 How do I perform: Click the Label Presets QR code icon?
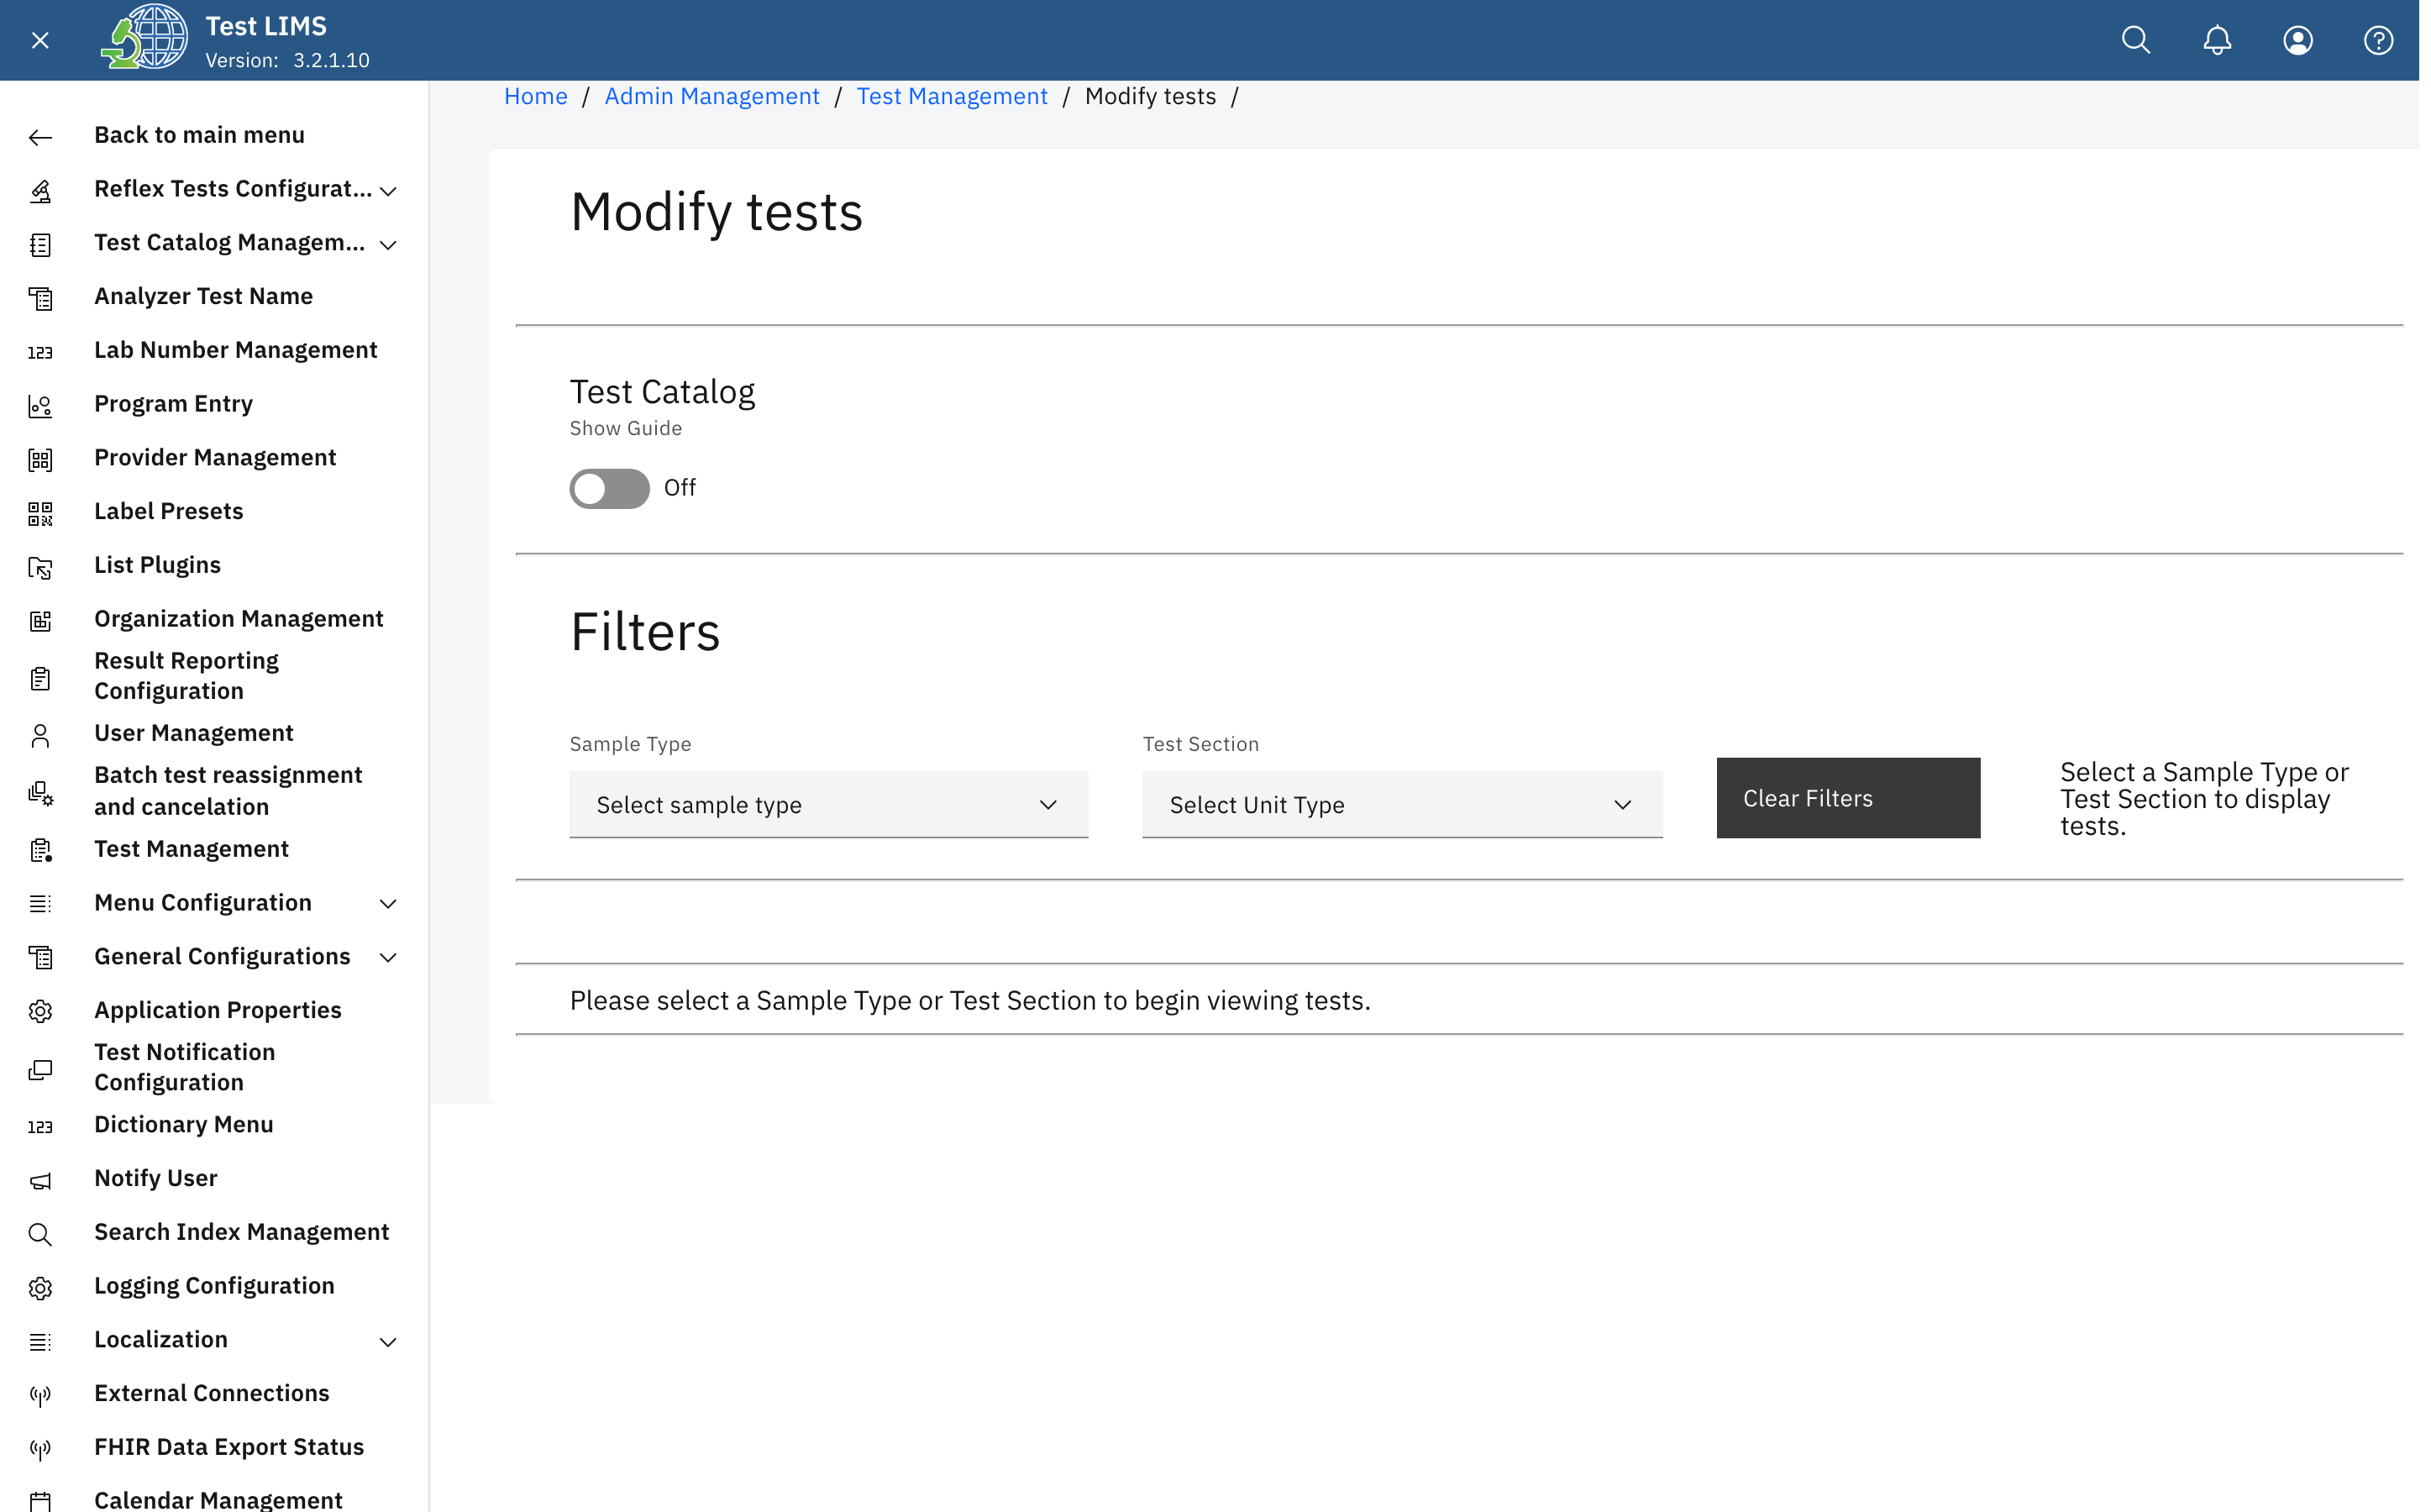click(x=40, y=514)
